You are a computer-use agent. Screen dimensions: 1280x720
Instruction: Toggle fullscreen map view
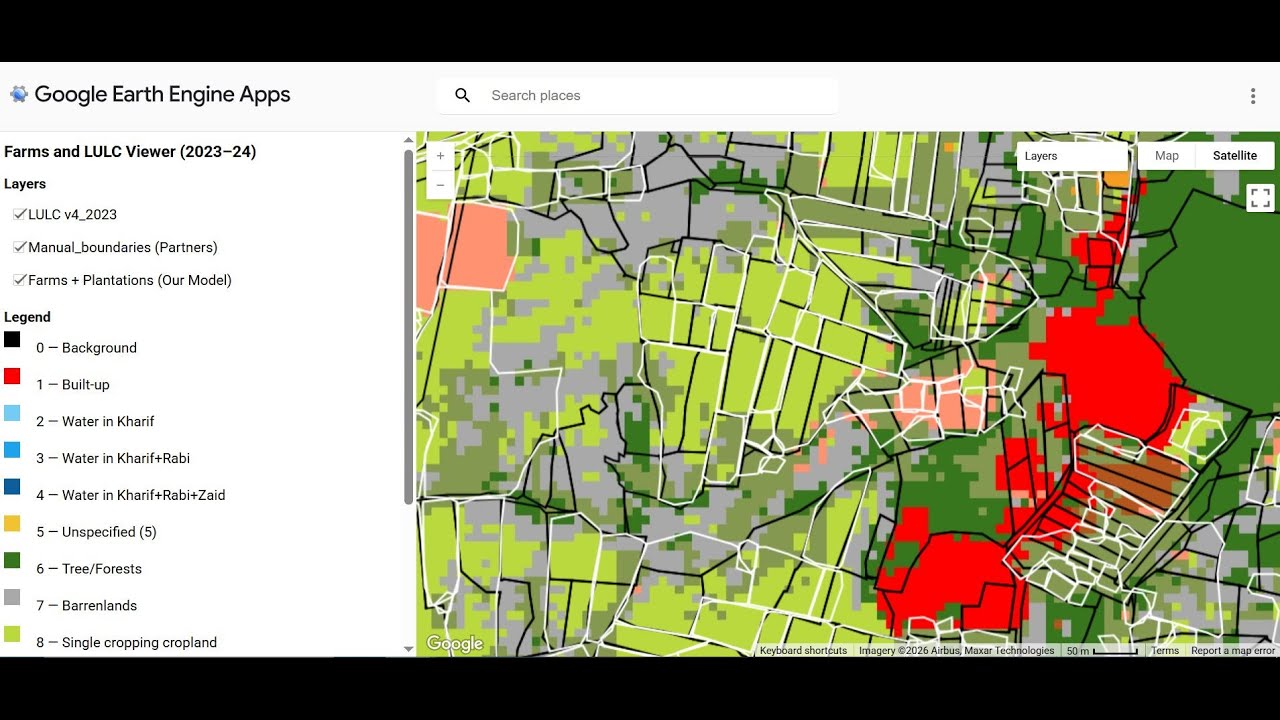[x=1261, y=198]
